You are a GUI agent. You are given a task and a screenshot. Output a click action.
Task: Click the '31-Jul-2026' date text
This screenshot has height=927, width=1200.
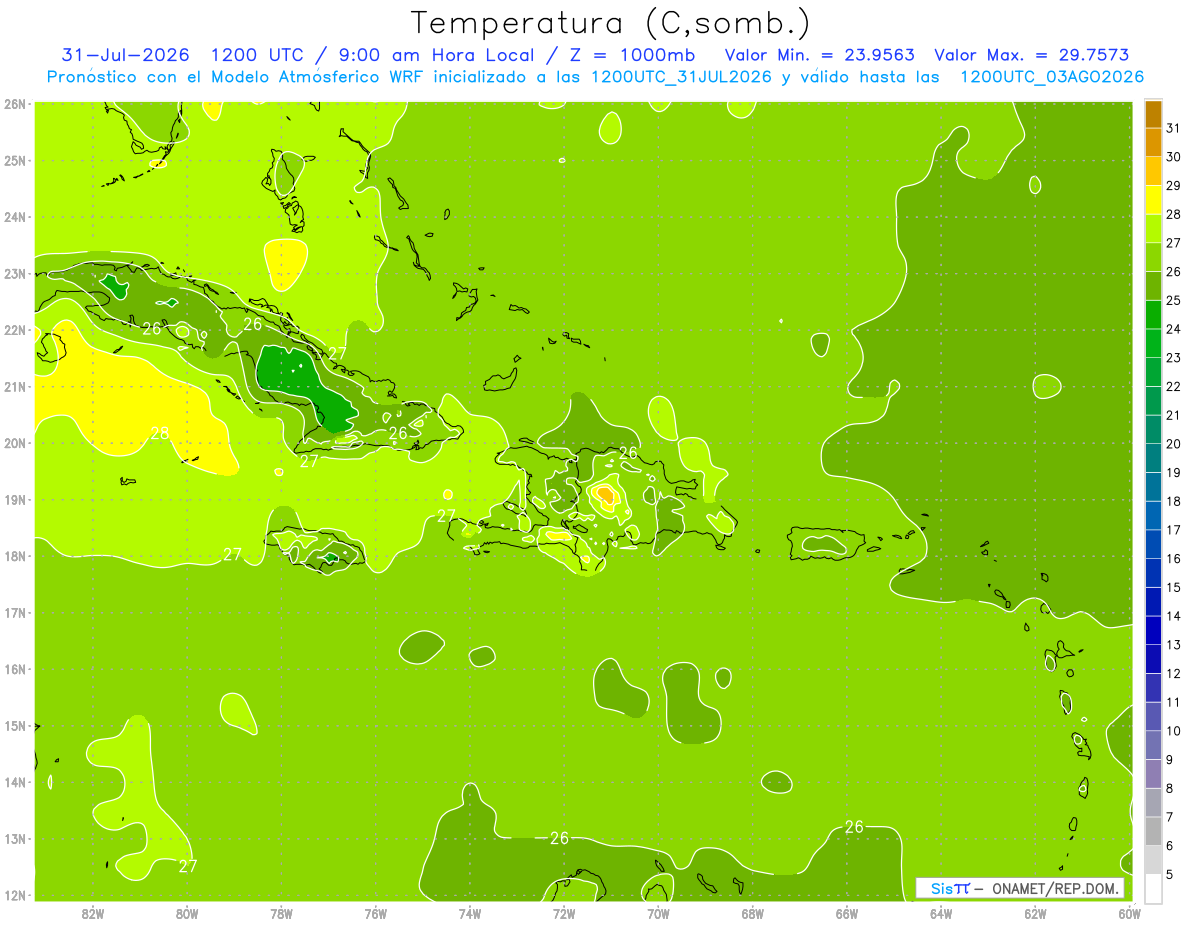127,55
